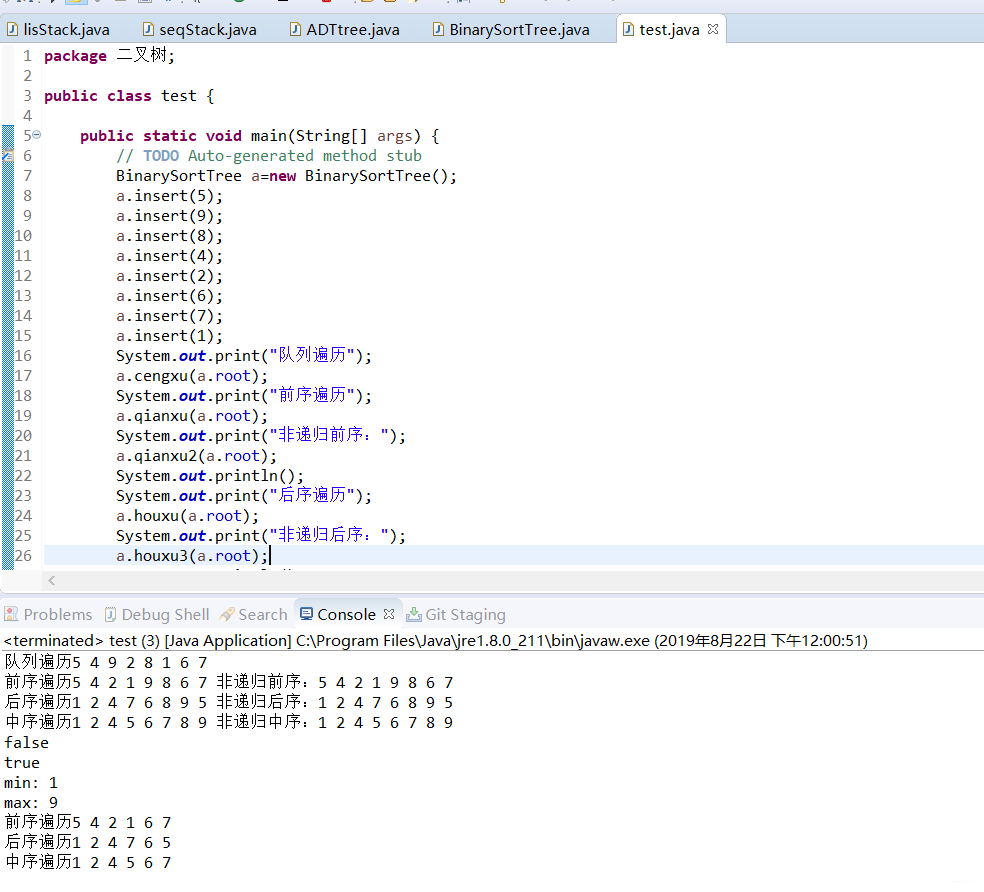Click line number 16 in the gutter
Viewport: 984px width, 892px height.
tap(23, 356)
